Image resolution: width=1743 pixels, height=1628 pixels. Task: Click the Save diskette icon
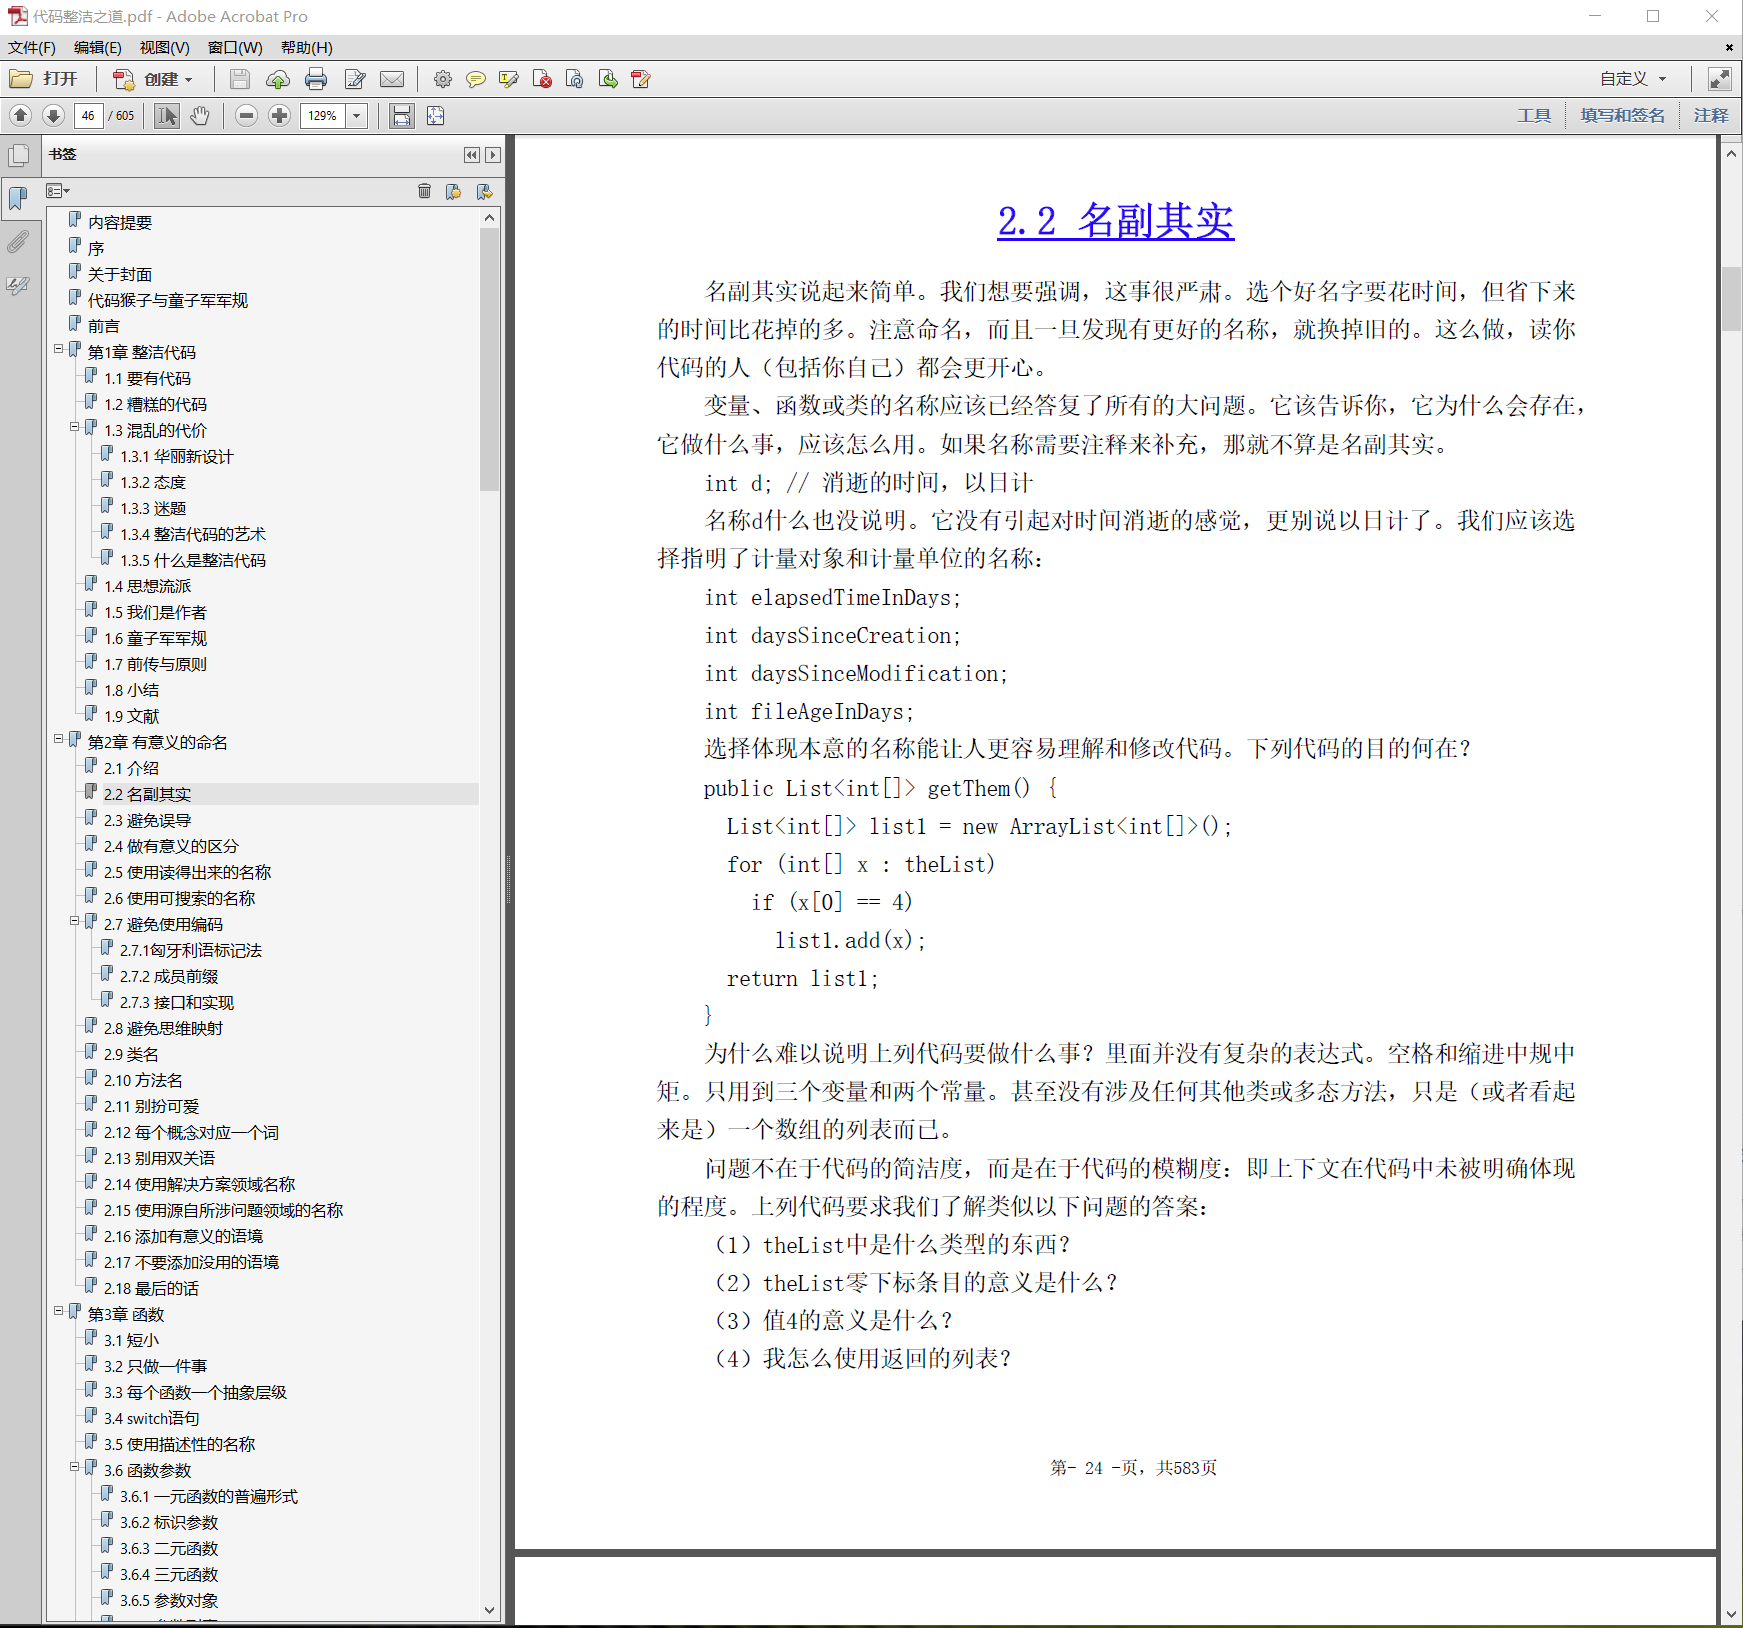240,79
